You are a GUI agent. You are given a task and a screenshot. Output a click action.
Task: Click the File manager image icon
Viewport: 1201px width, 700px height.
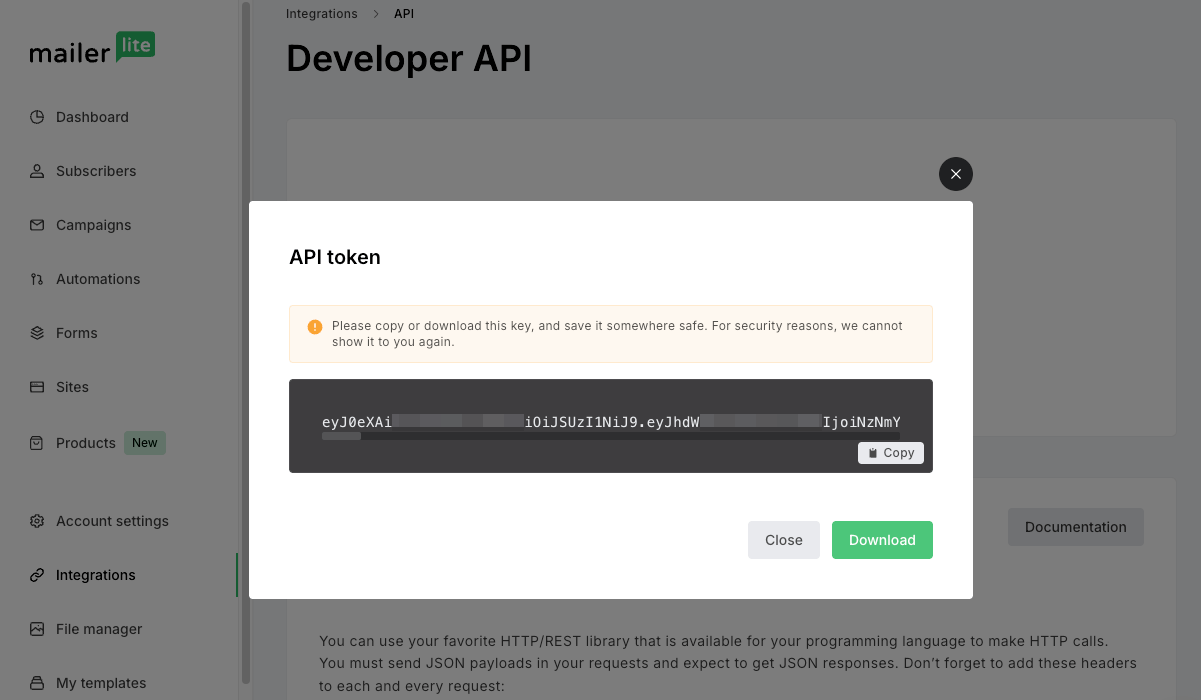[x=37, y=629]
